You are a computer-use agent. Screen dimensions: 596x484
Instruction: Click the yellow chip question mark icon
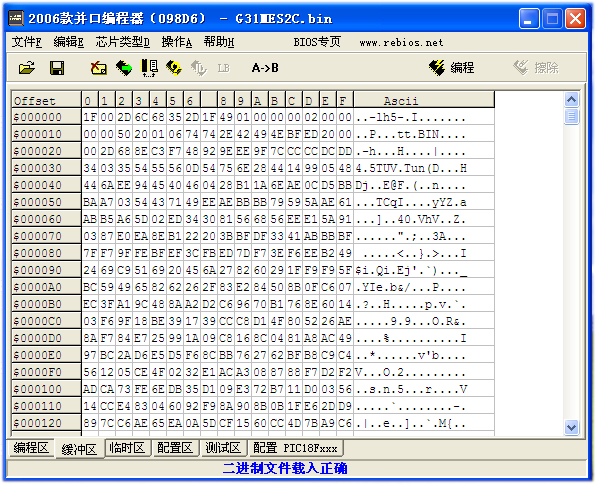pyautogui.click(x=174, y=68)
